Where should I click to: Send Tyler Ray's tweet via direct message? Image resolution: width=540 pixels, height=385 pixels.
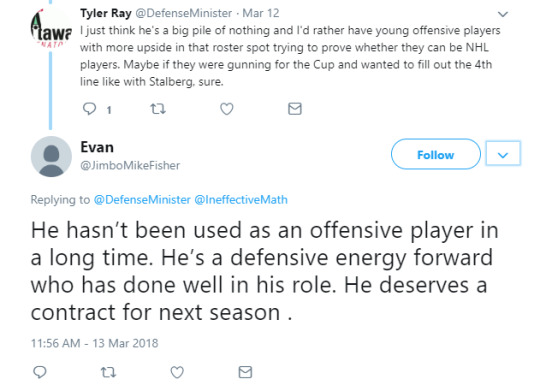[x=295, y=109]
